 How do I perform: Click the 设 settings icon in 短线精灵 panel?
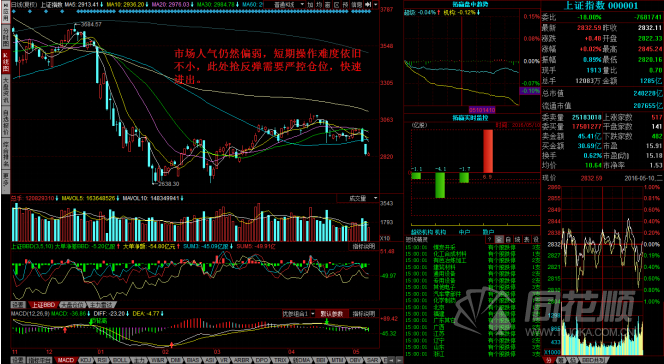pyautogui.click(x=536, y=240)
